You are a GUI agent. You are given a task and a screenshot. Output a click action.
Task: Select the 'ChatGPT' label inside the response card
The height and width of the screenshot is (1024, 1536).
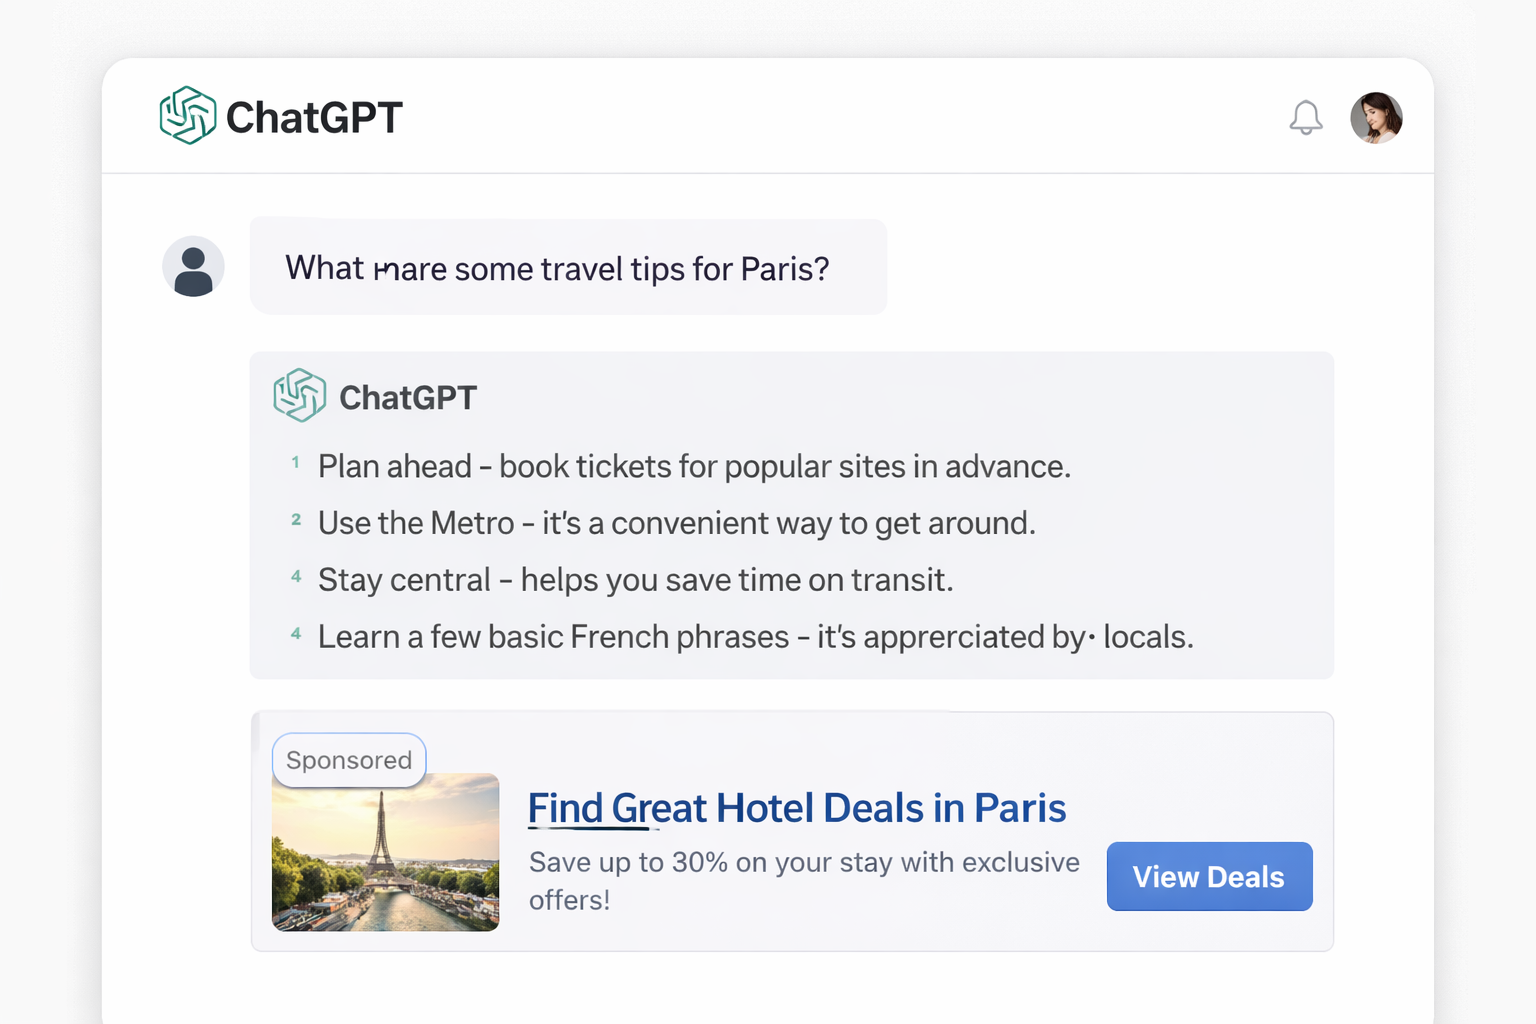click(x=408, y=396)
